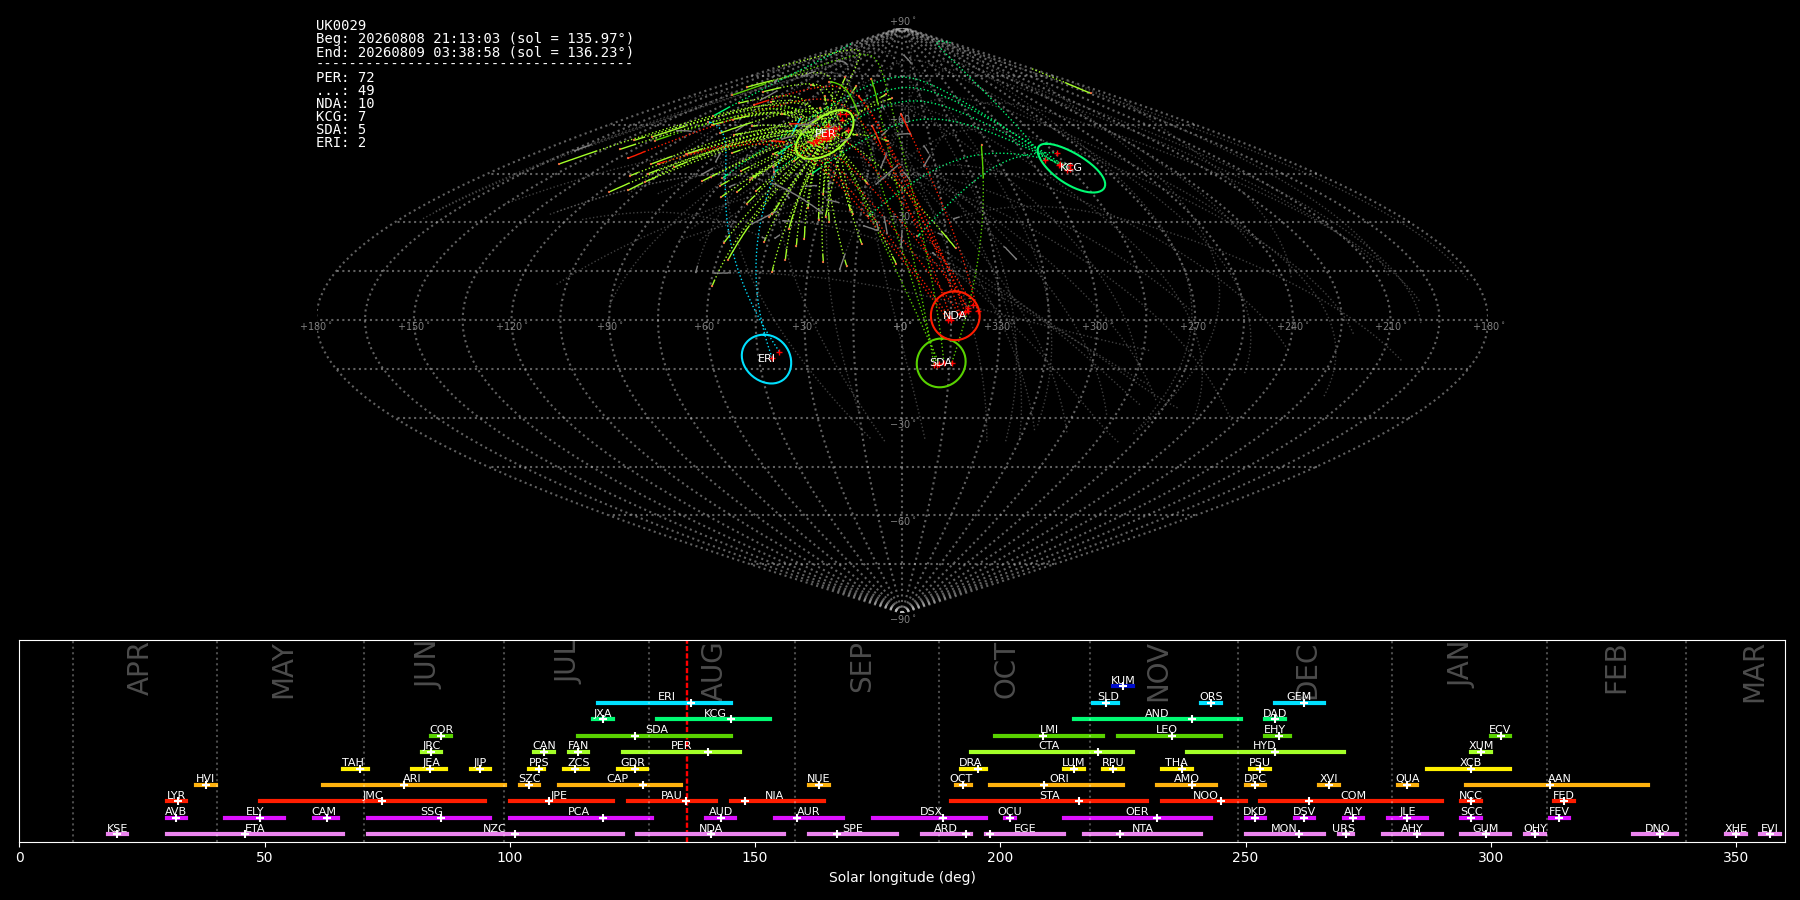Click the 'PER: 72' count in the legend
1800x900 pixels.
tap(345, 77)
